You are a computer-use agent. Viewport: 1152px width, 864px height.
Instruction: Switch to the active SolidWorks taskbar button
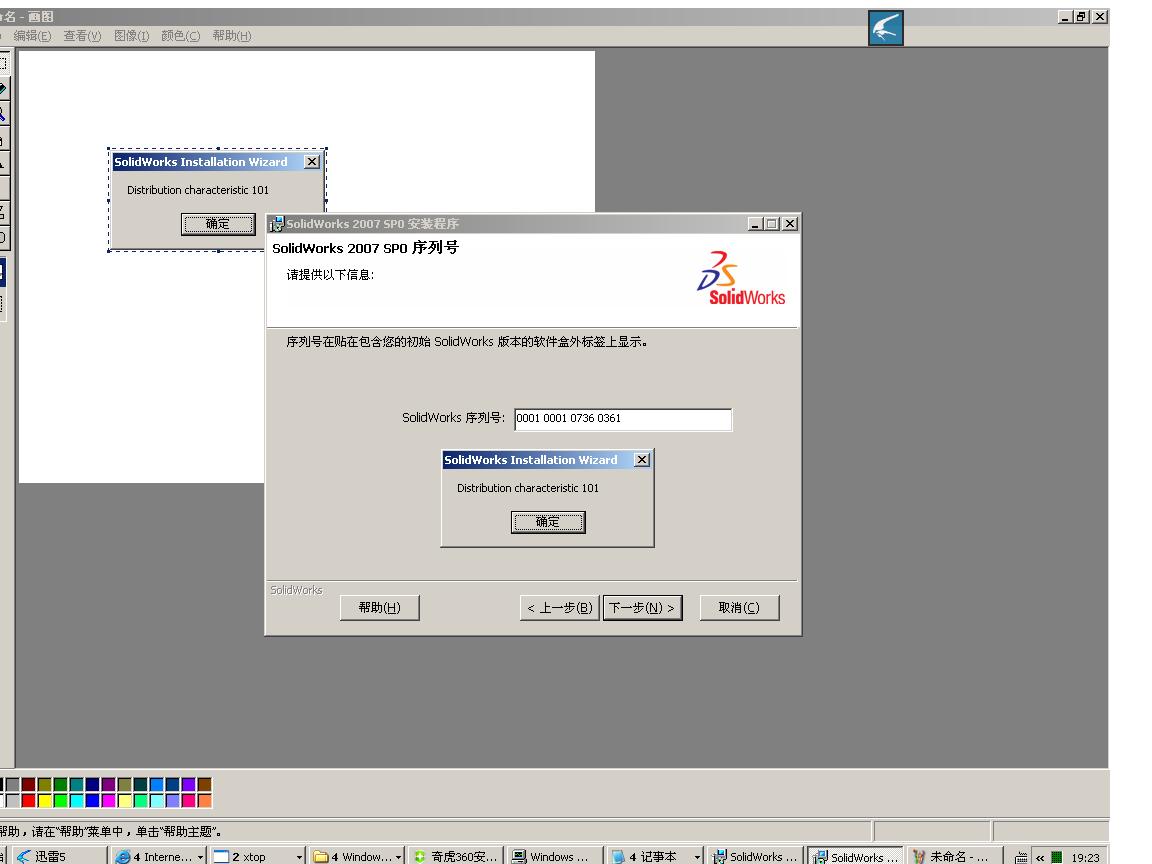(x=855, y=856)
